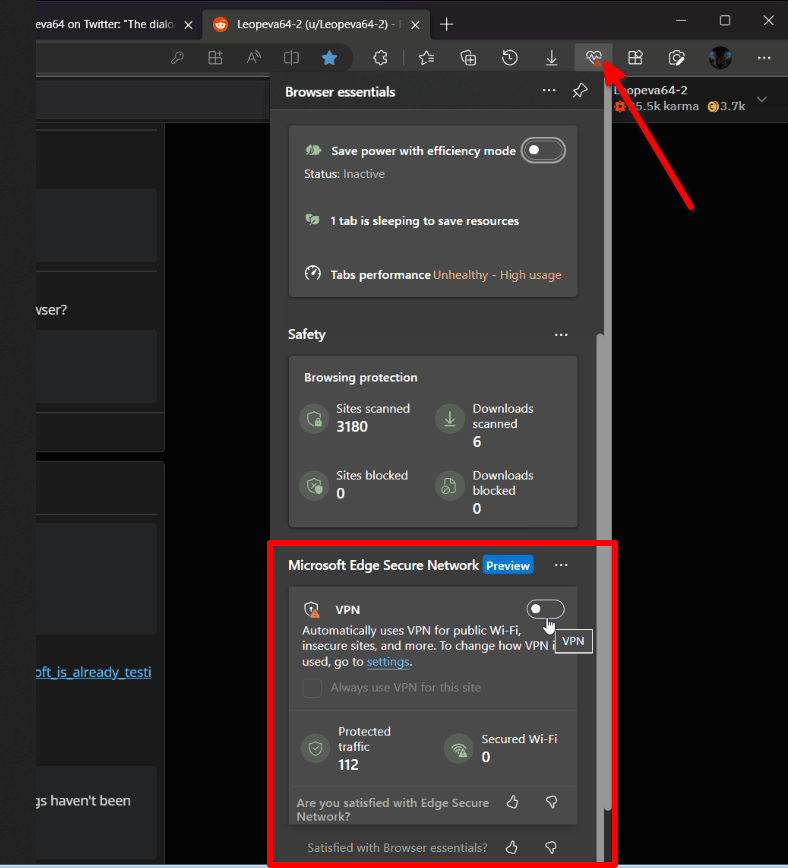Check Always use VPN for this site
788x868 pixels.
coord(312,688)
